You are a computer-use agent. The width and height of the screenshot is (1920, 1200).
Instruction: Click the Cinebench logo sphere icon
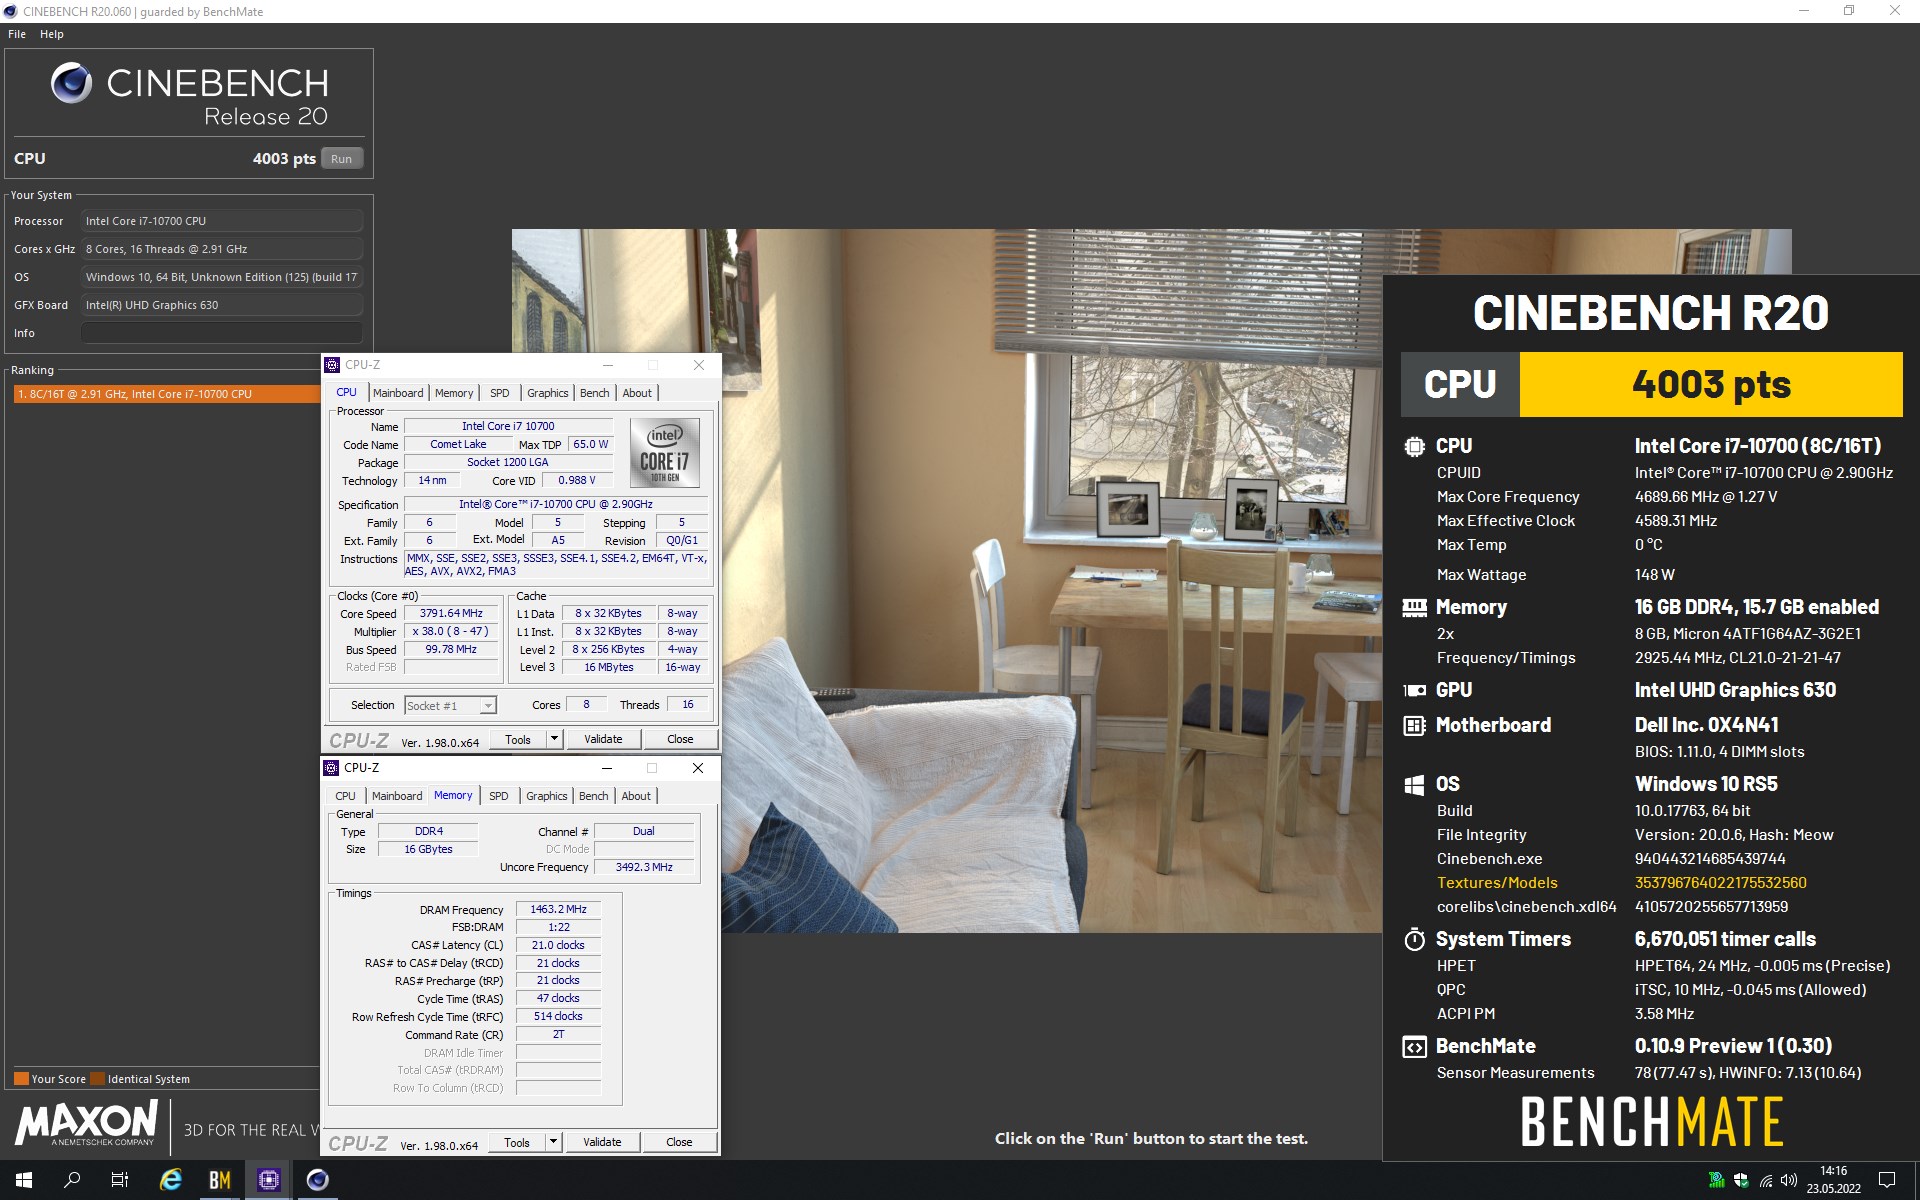[x=72, y=83]
